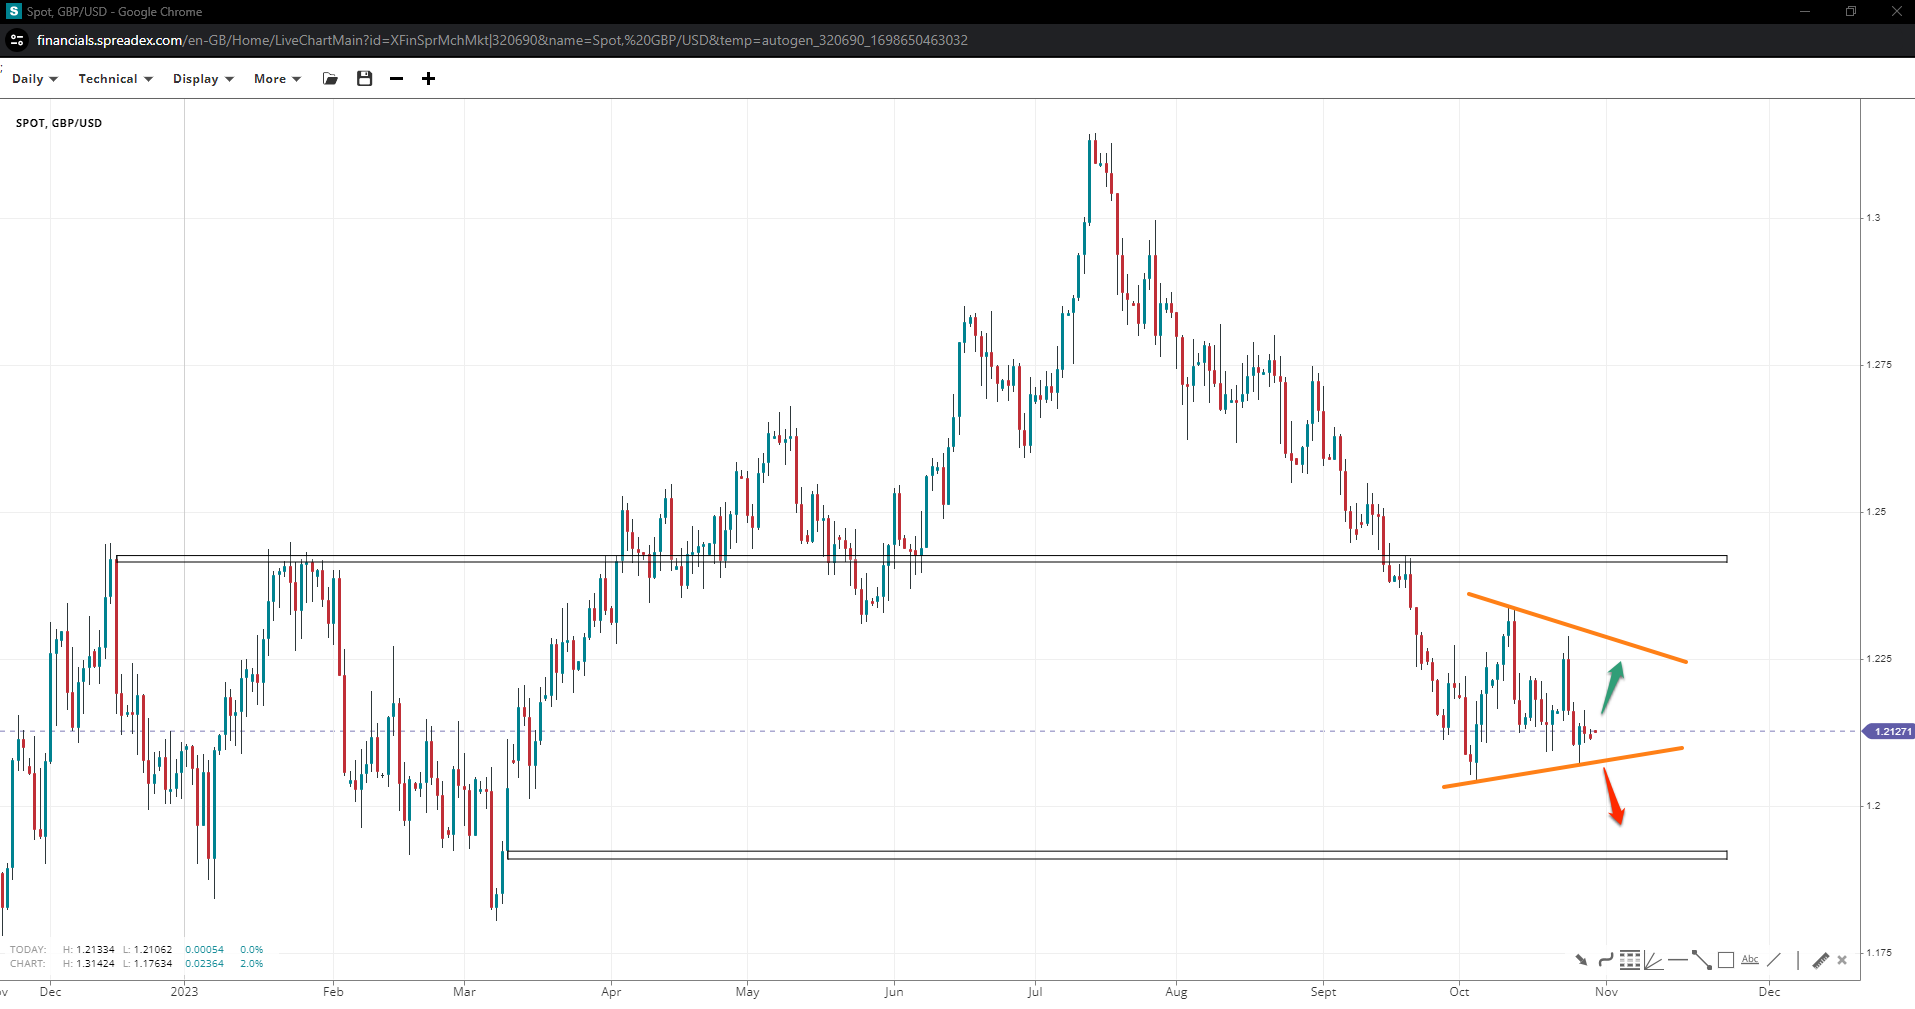Zoom in using the plus icon
The height and width of the screenshot is (1009, 1915).
(x=428, y=79)
